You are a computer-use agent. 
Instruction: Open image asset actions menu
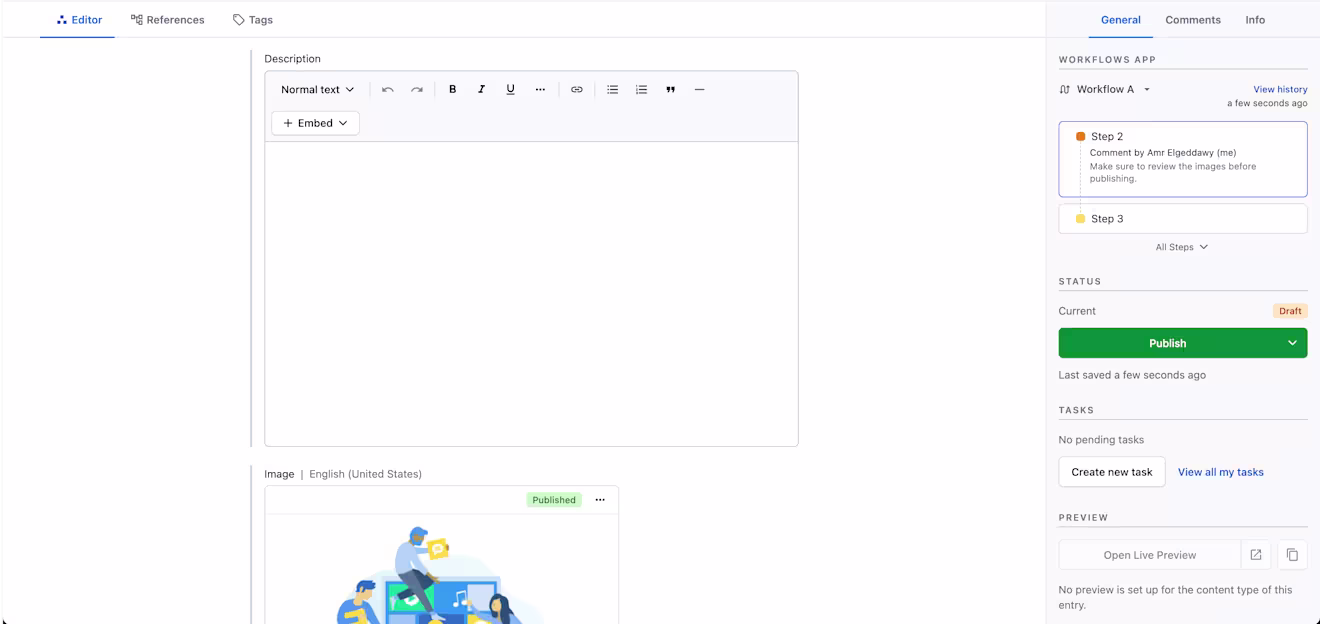pos(600,500)
